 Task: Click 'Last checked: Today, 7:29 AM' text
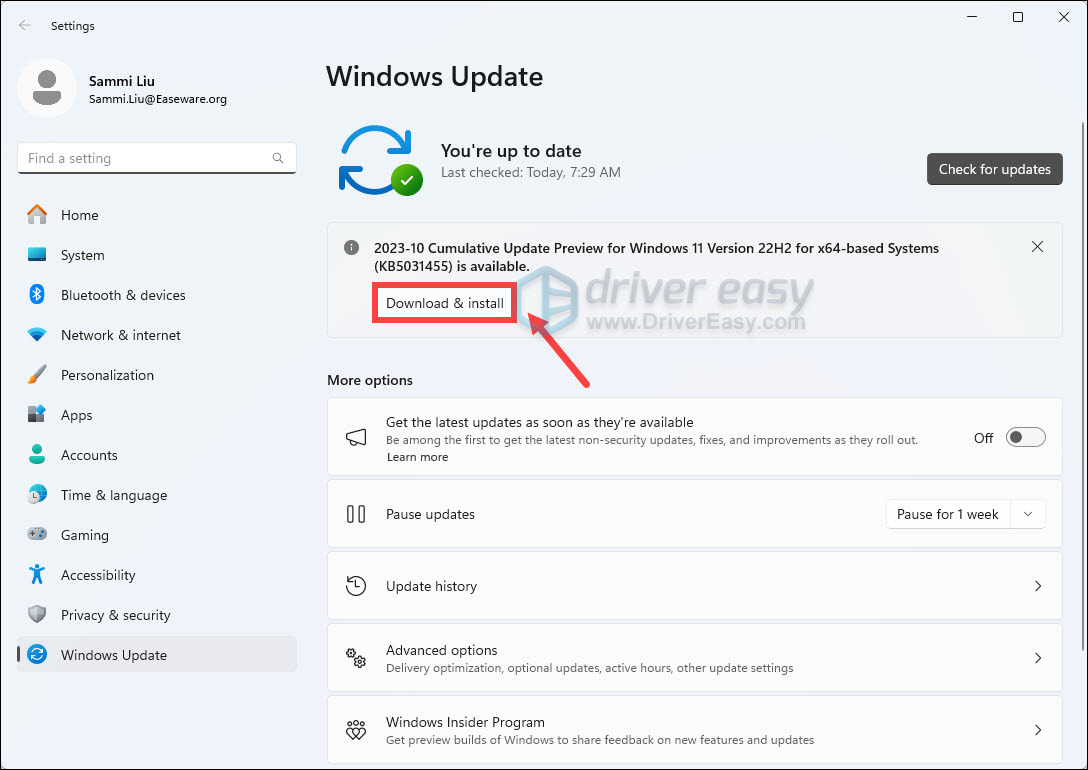pyautogui.click(x=531, y=172)
